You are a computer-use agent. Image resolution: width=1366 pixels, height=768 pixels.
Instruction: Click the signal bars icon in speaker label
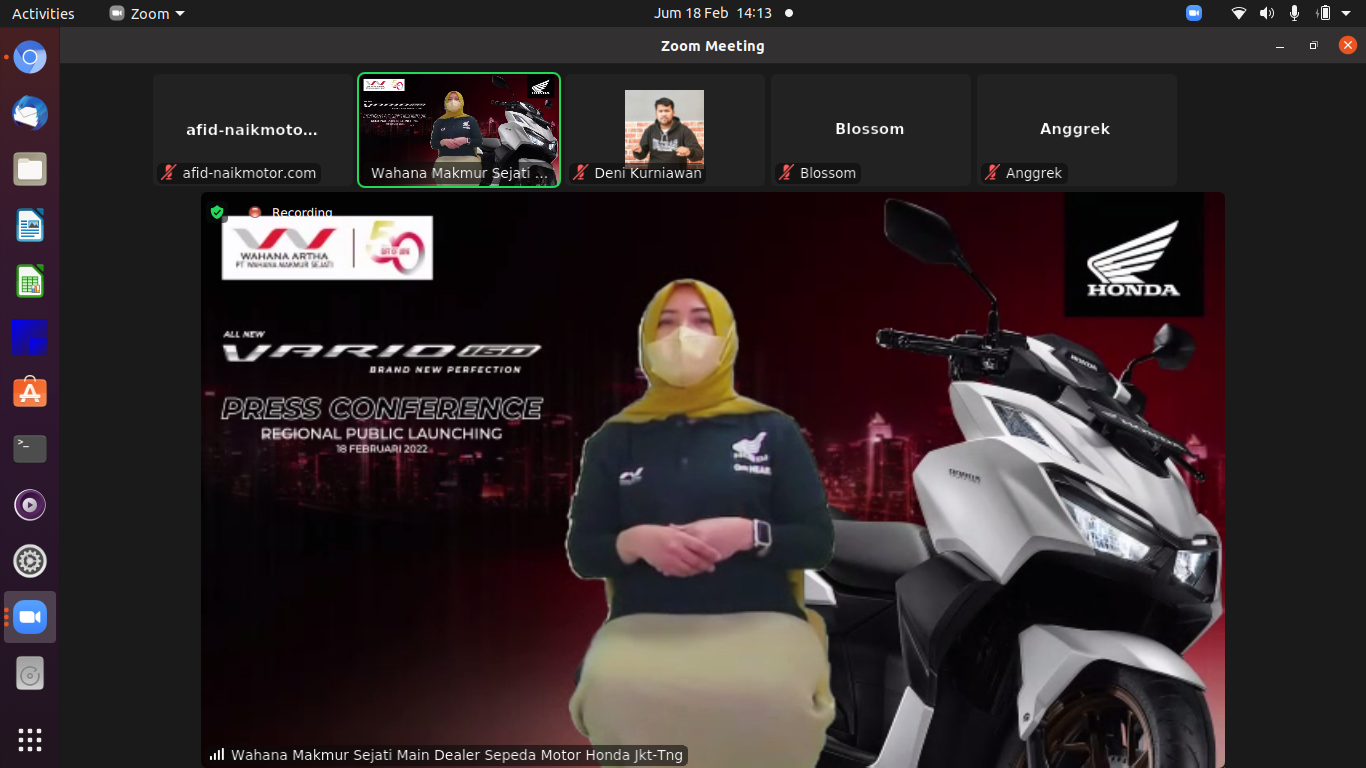pos(217,755)
